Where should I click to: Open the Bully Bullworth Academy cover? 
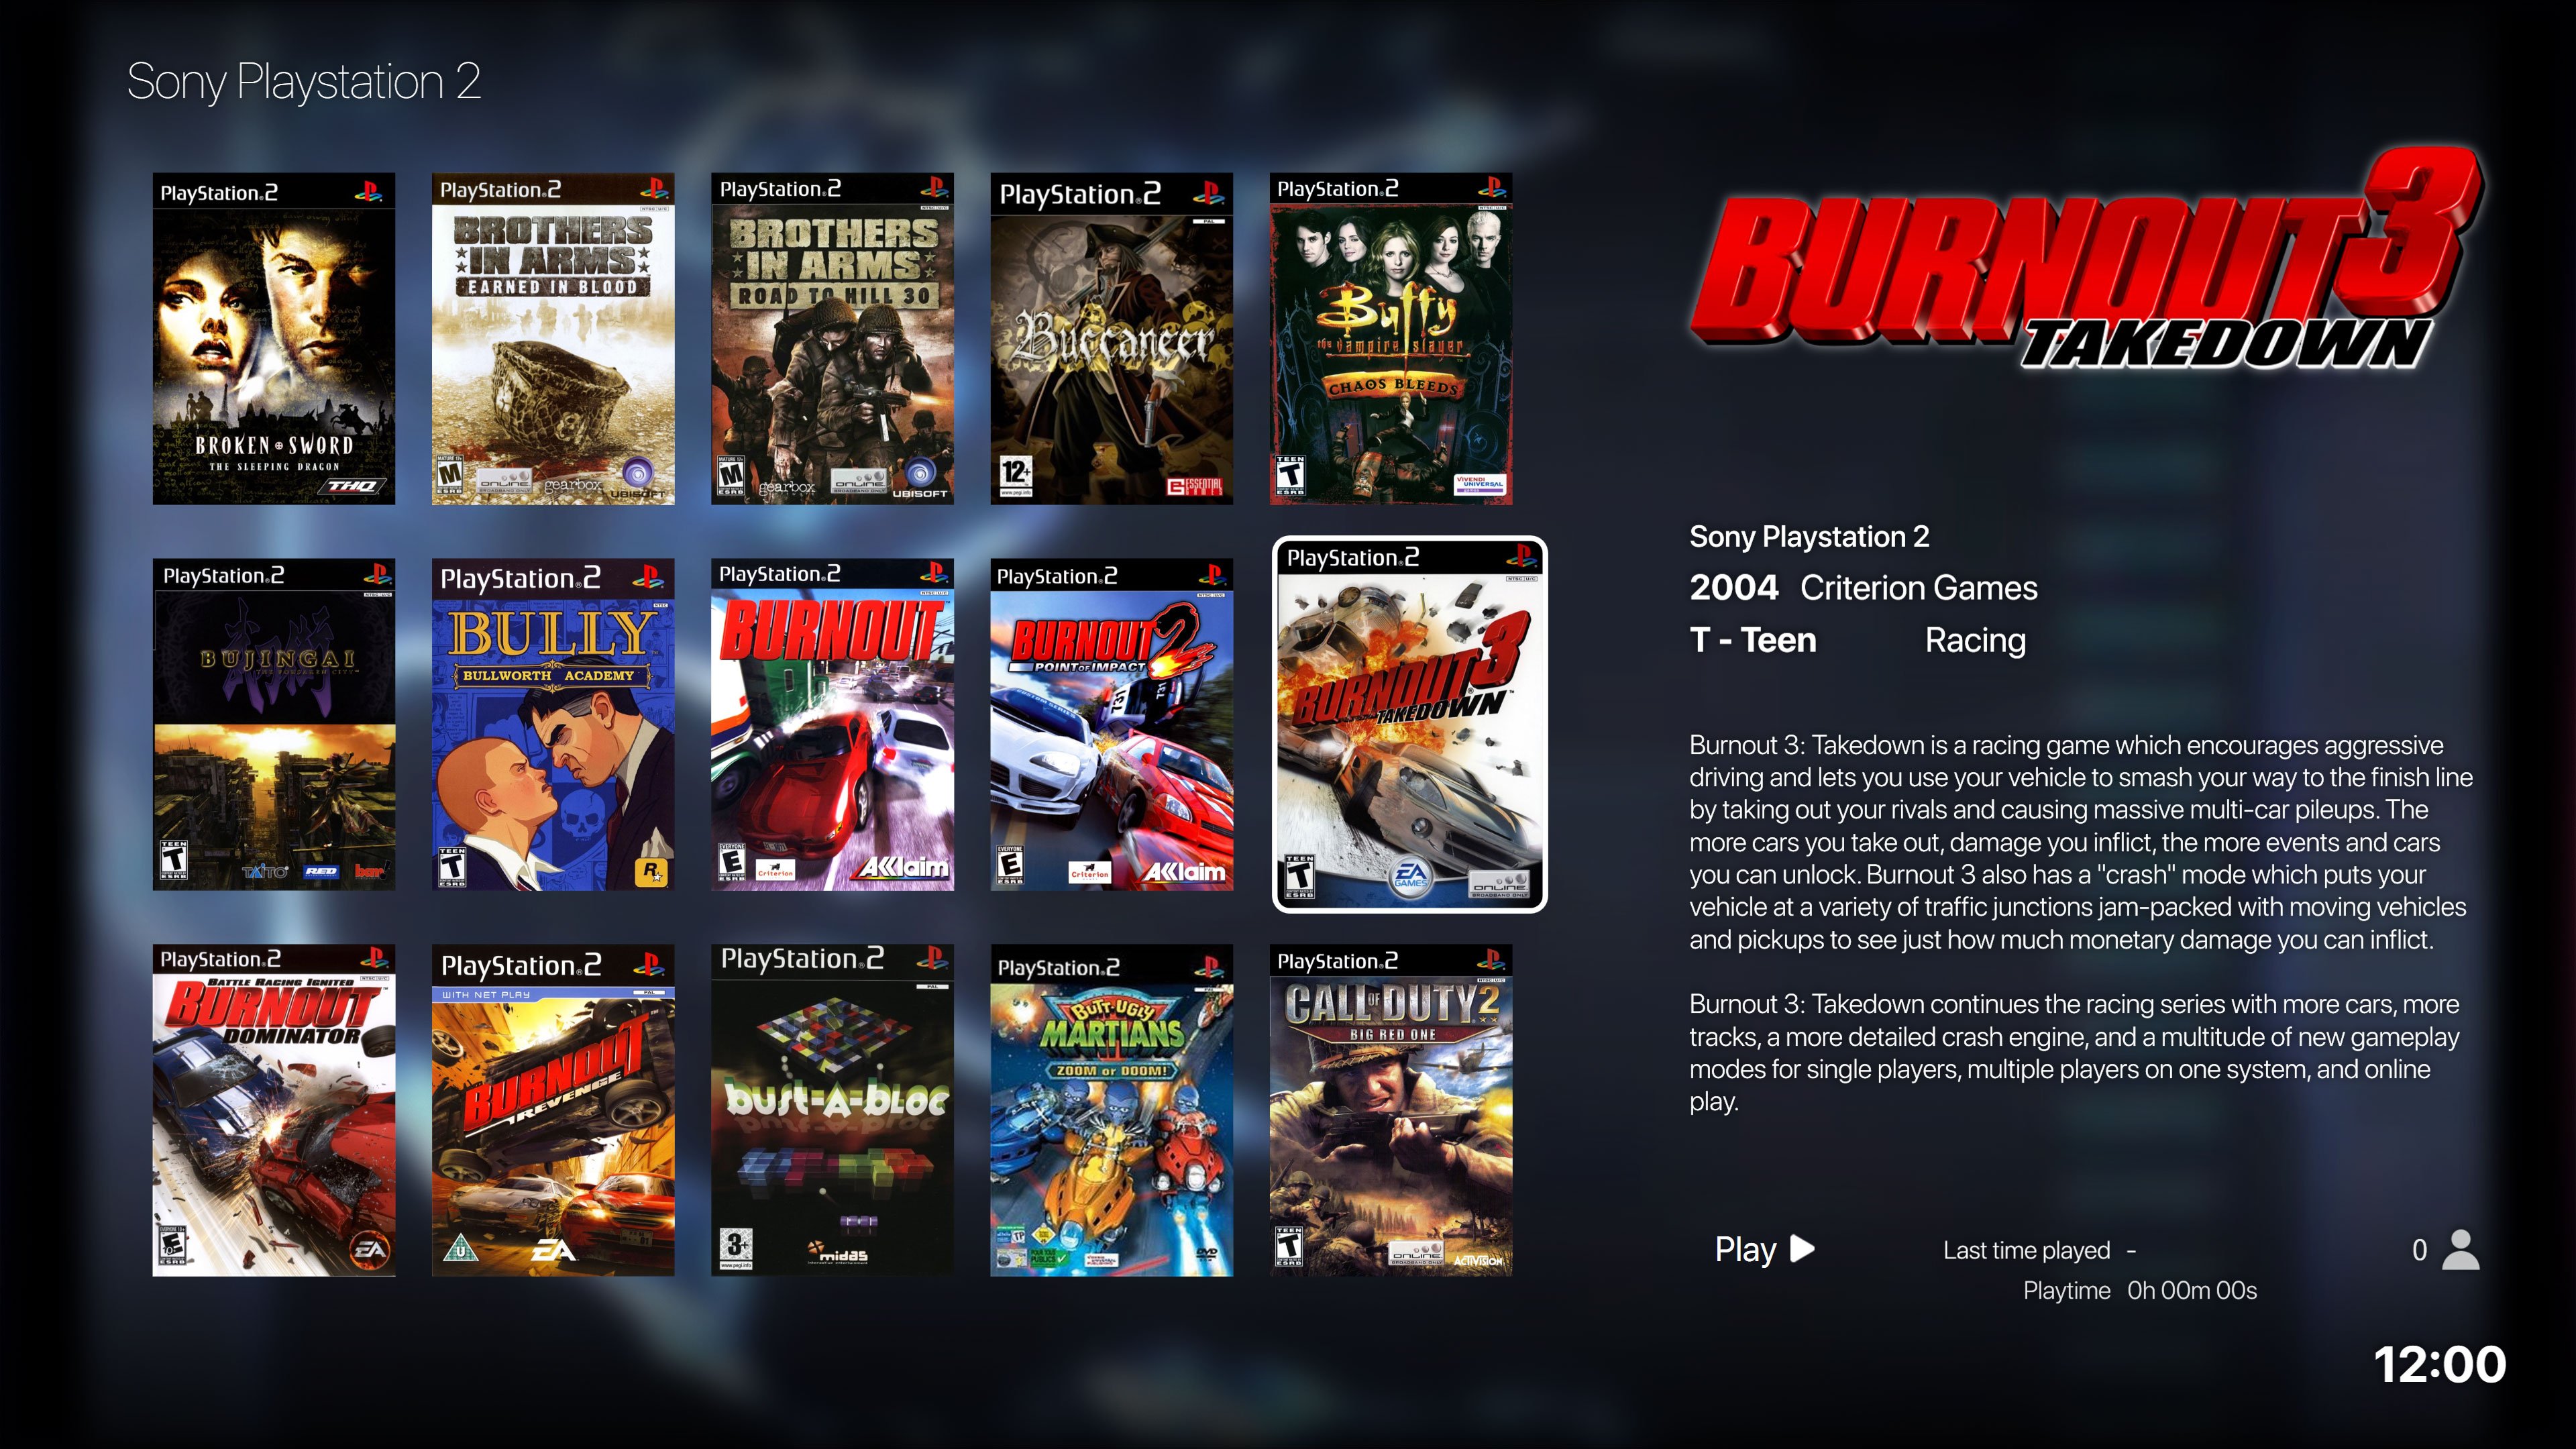[553, 724]
